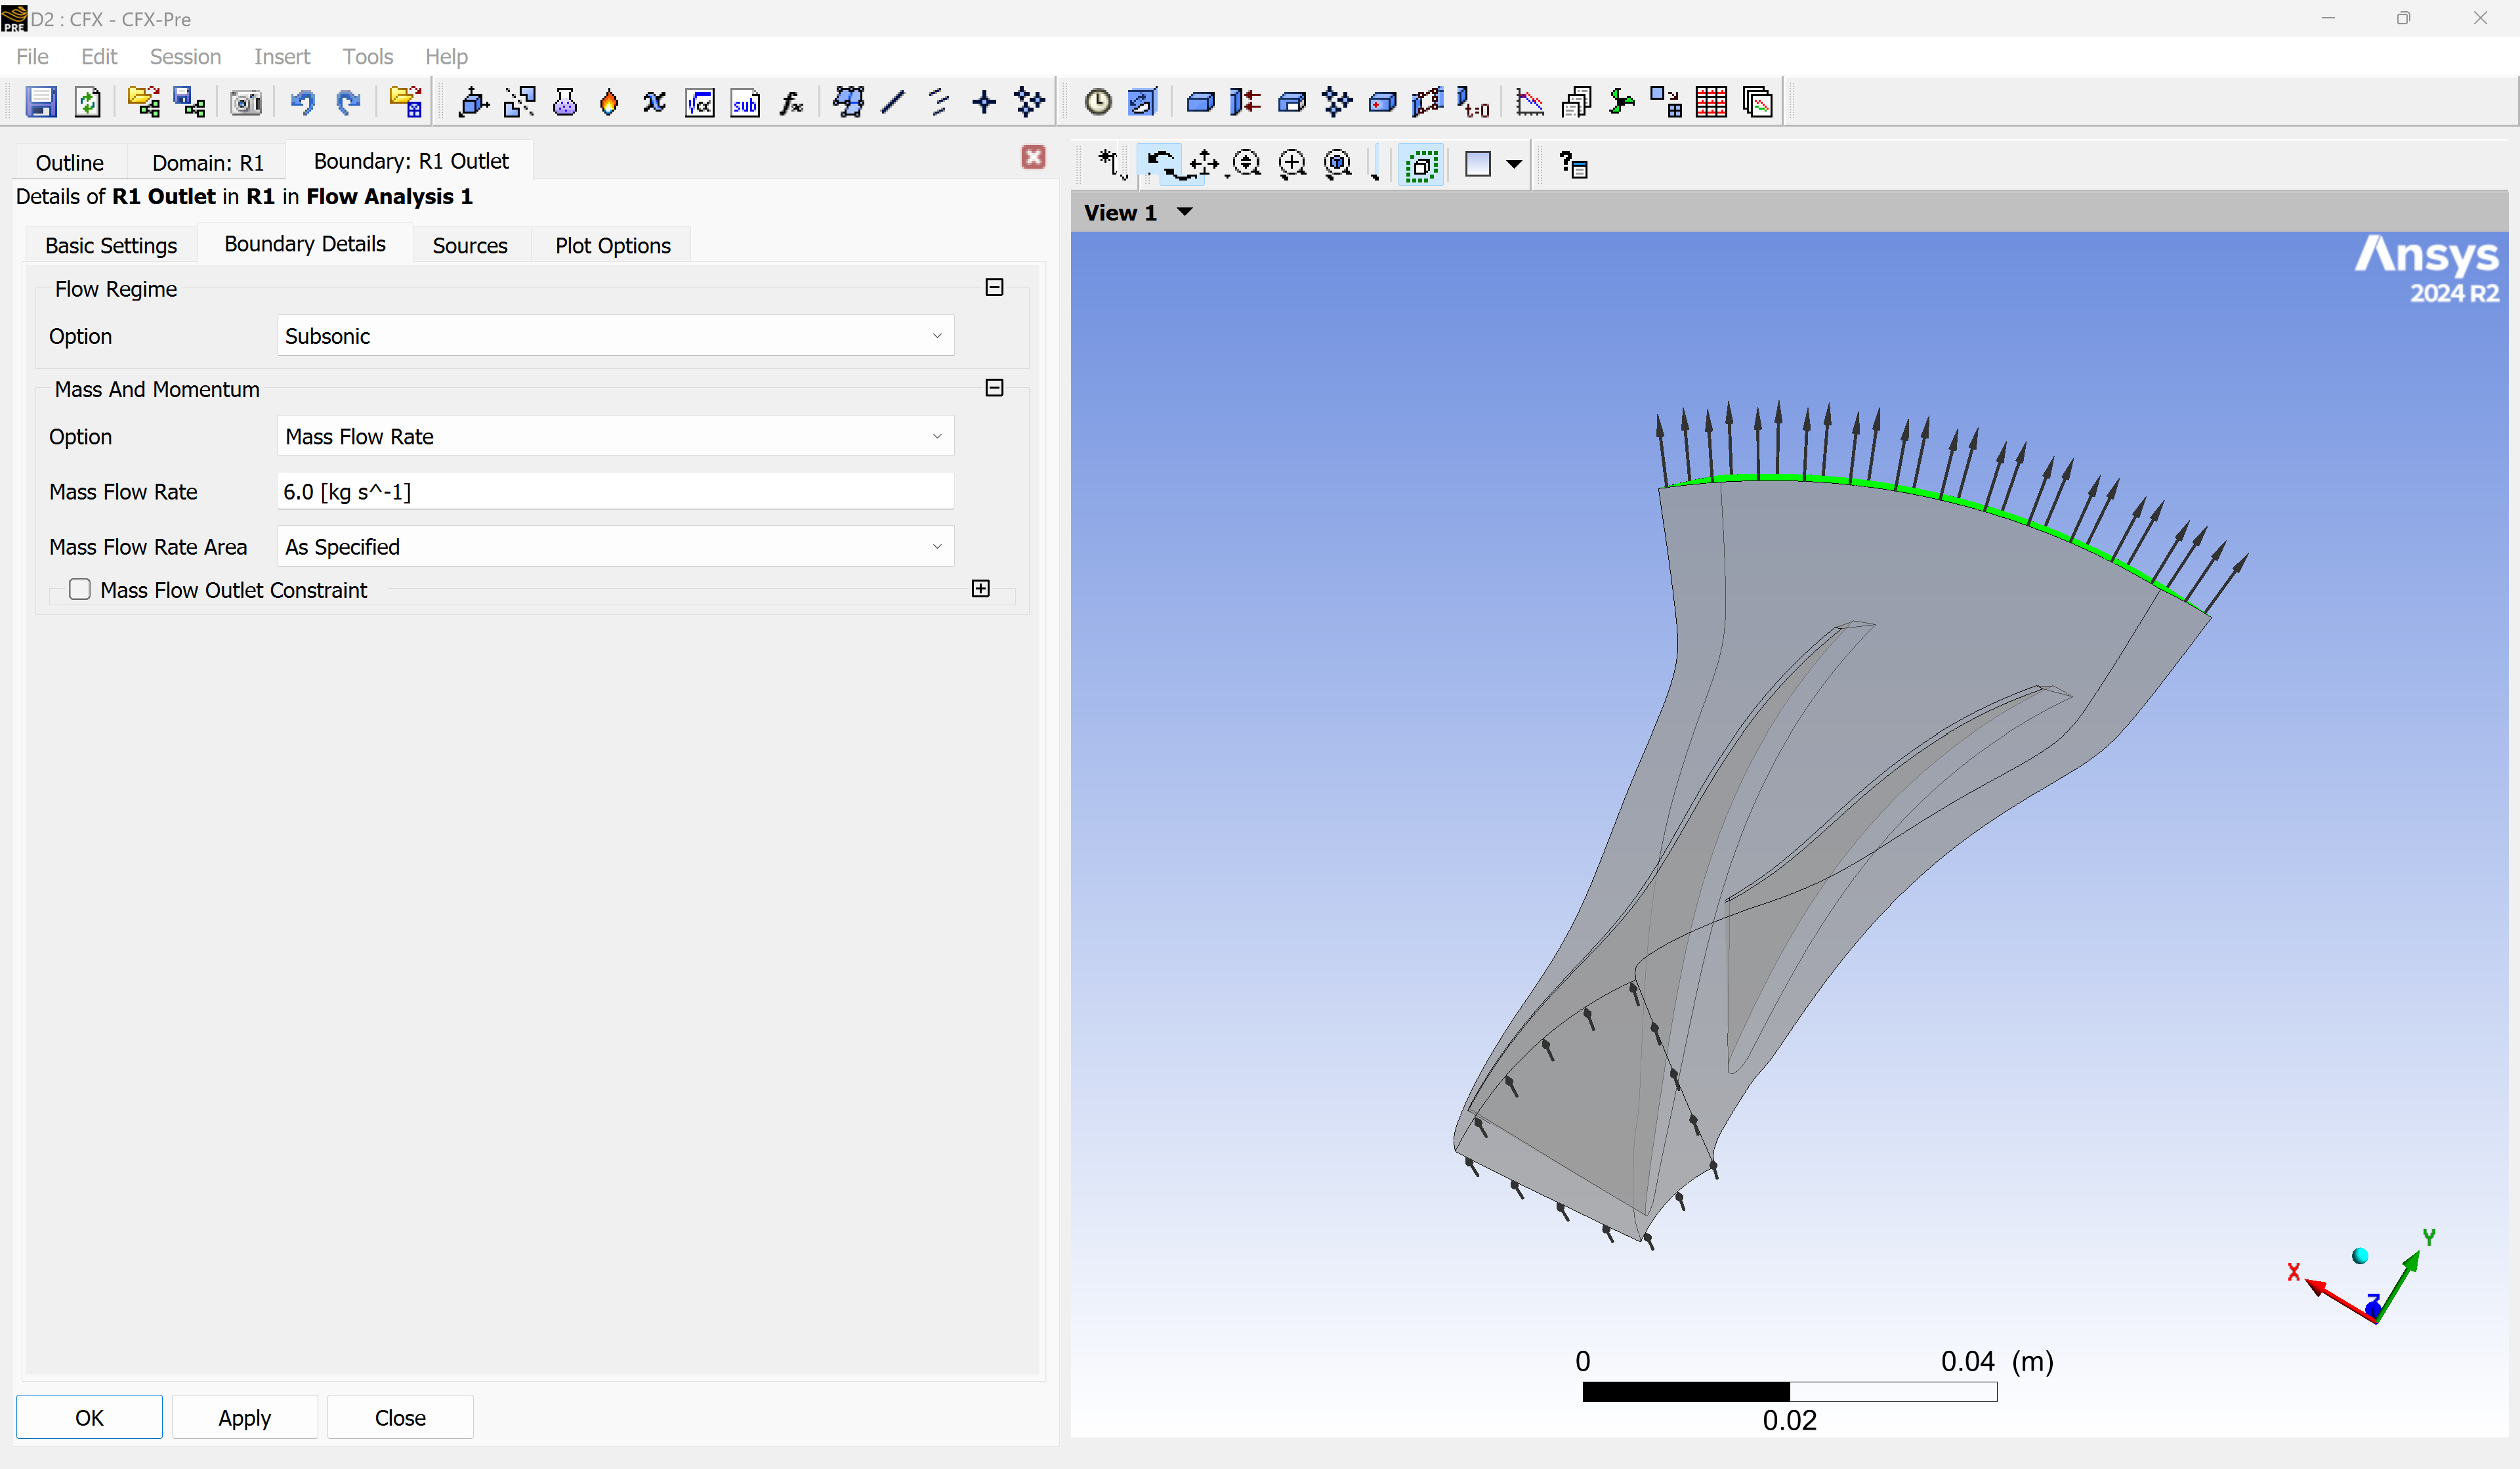The image size is (2520, 1469).
Task: Click the Analysis Type clock icon
Action: click(x=1098, y=102)
